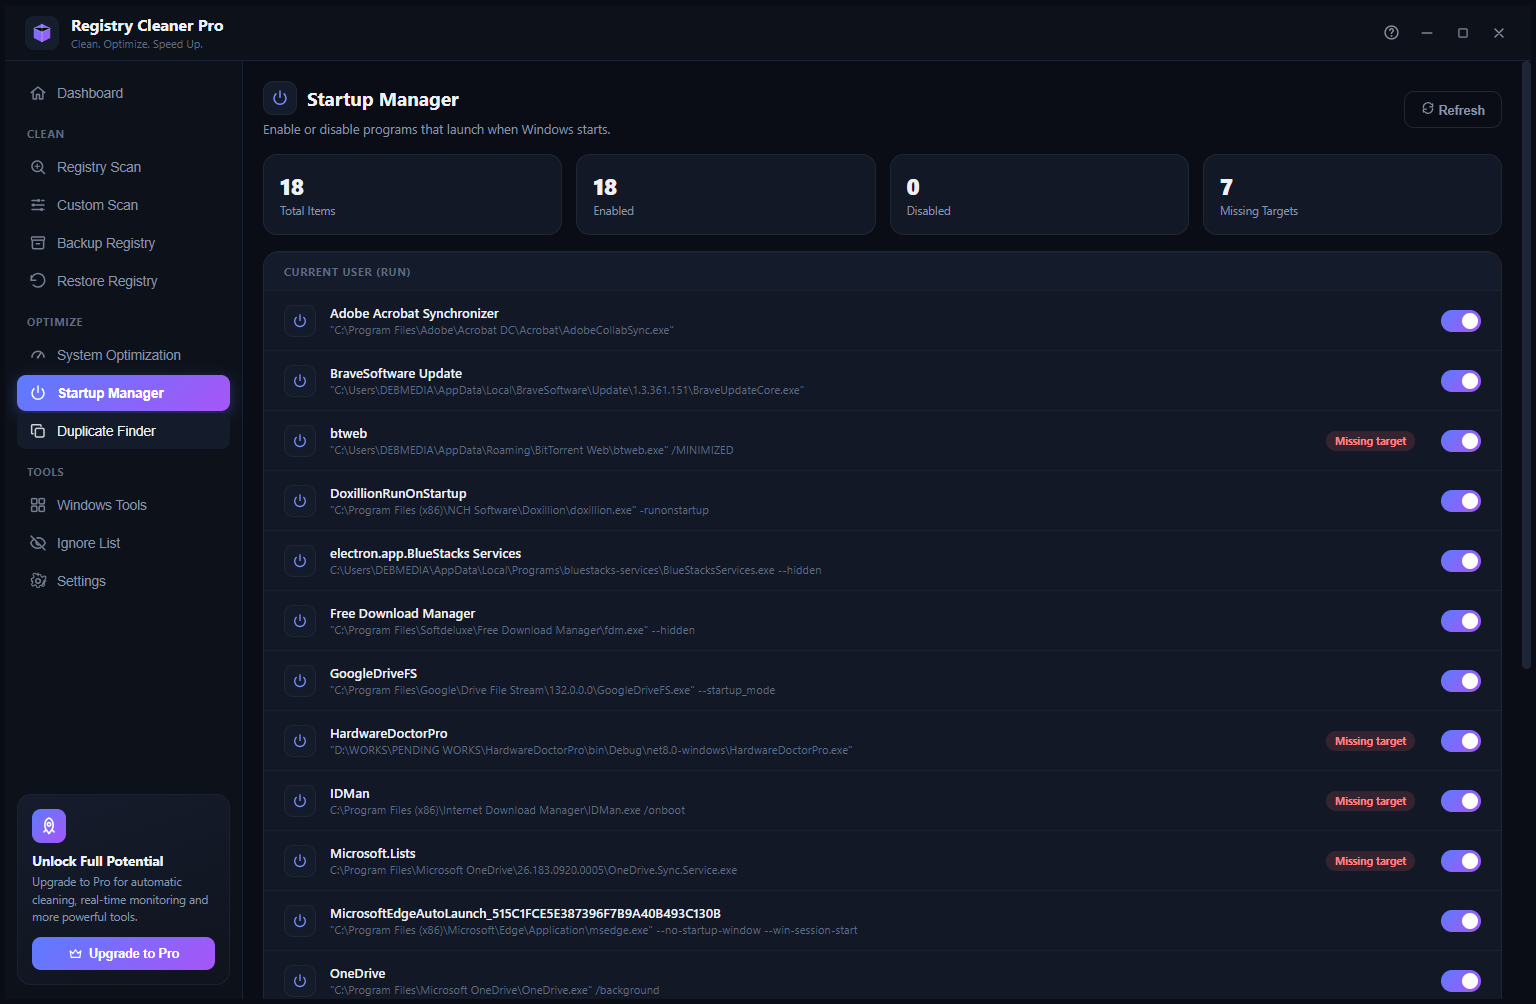Screen dimensions: 1536x1004
Task: Click power icon beside DoxillionRunOnStartup
Action: [300, 501]
